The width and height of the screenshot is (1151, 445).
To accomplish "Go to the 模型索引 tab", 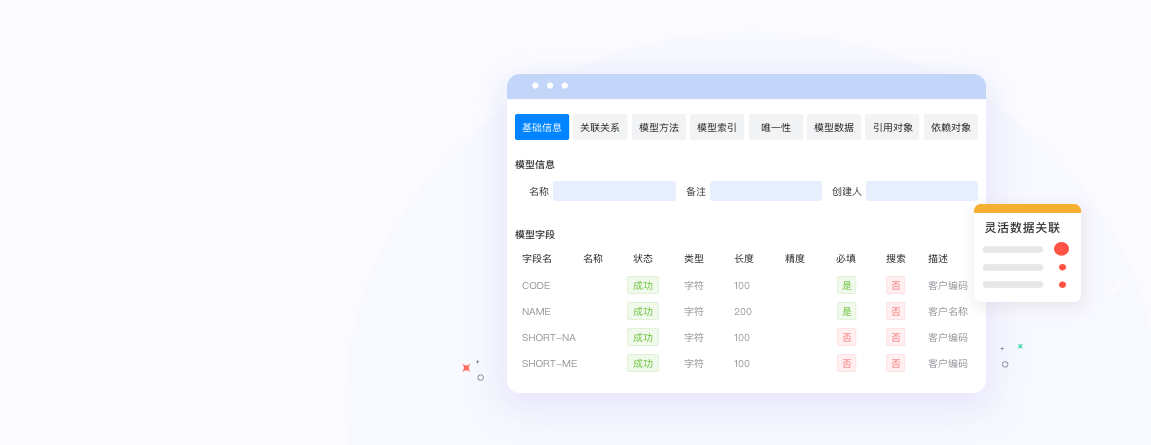I will tap(717, 127).
